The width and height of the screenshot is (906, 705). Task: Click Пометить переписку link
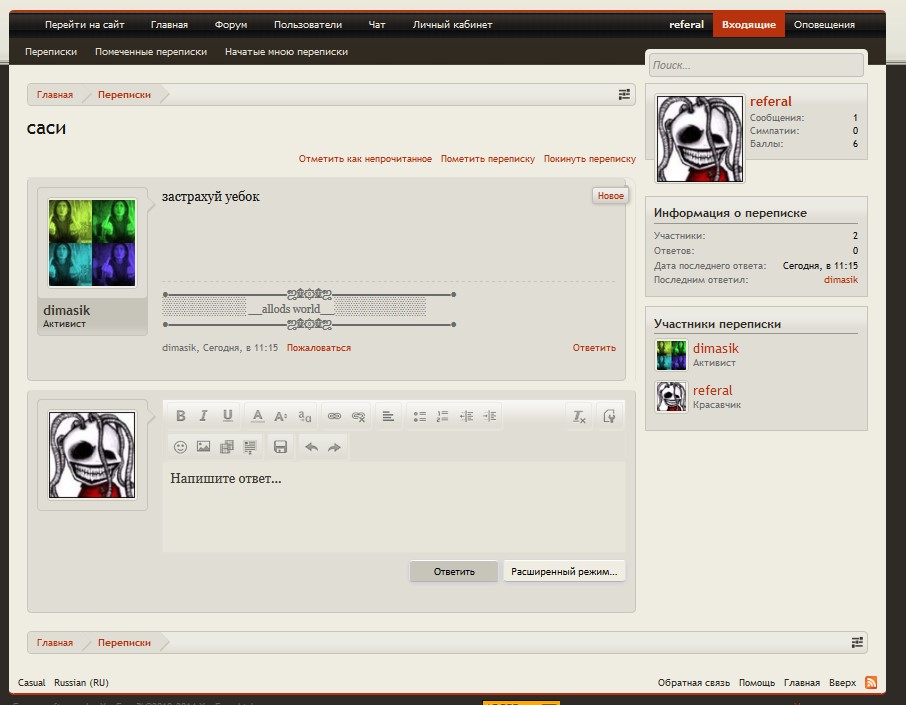(x=488, y=158)
